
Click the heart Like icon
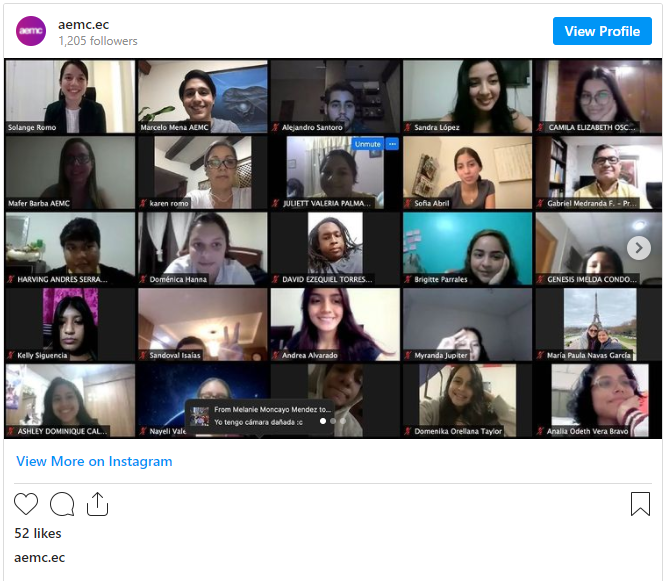tap(26, 504)
